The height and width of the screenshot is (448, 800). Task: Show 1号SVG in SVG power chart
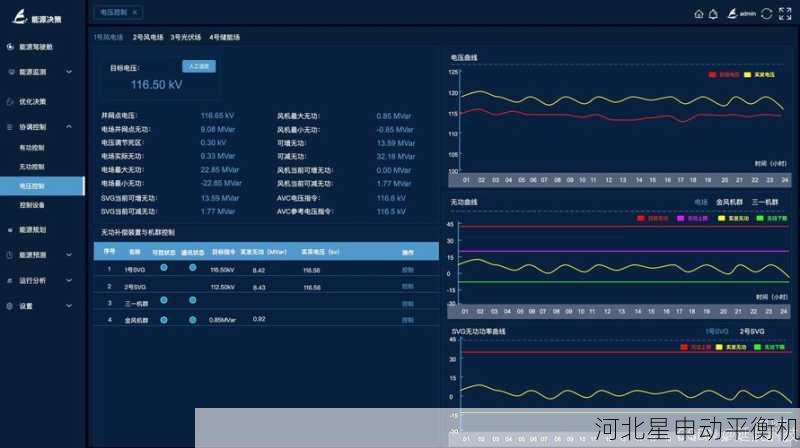[717, 332]
